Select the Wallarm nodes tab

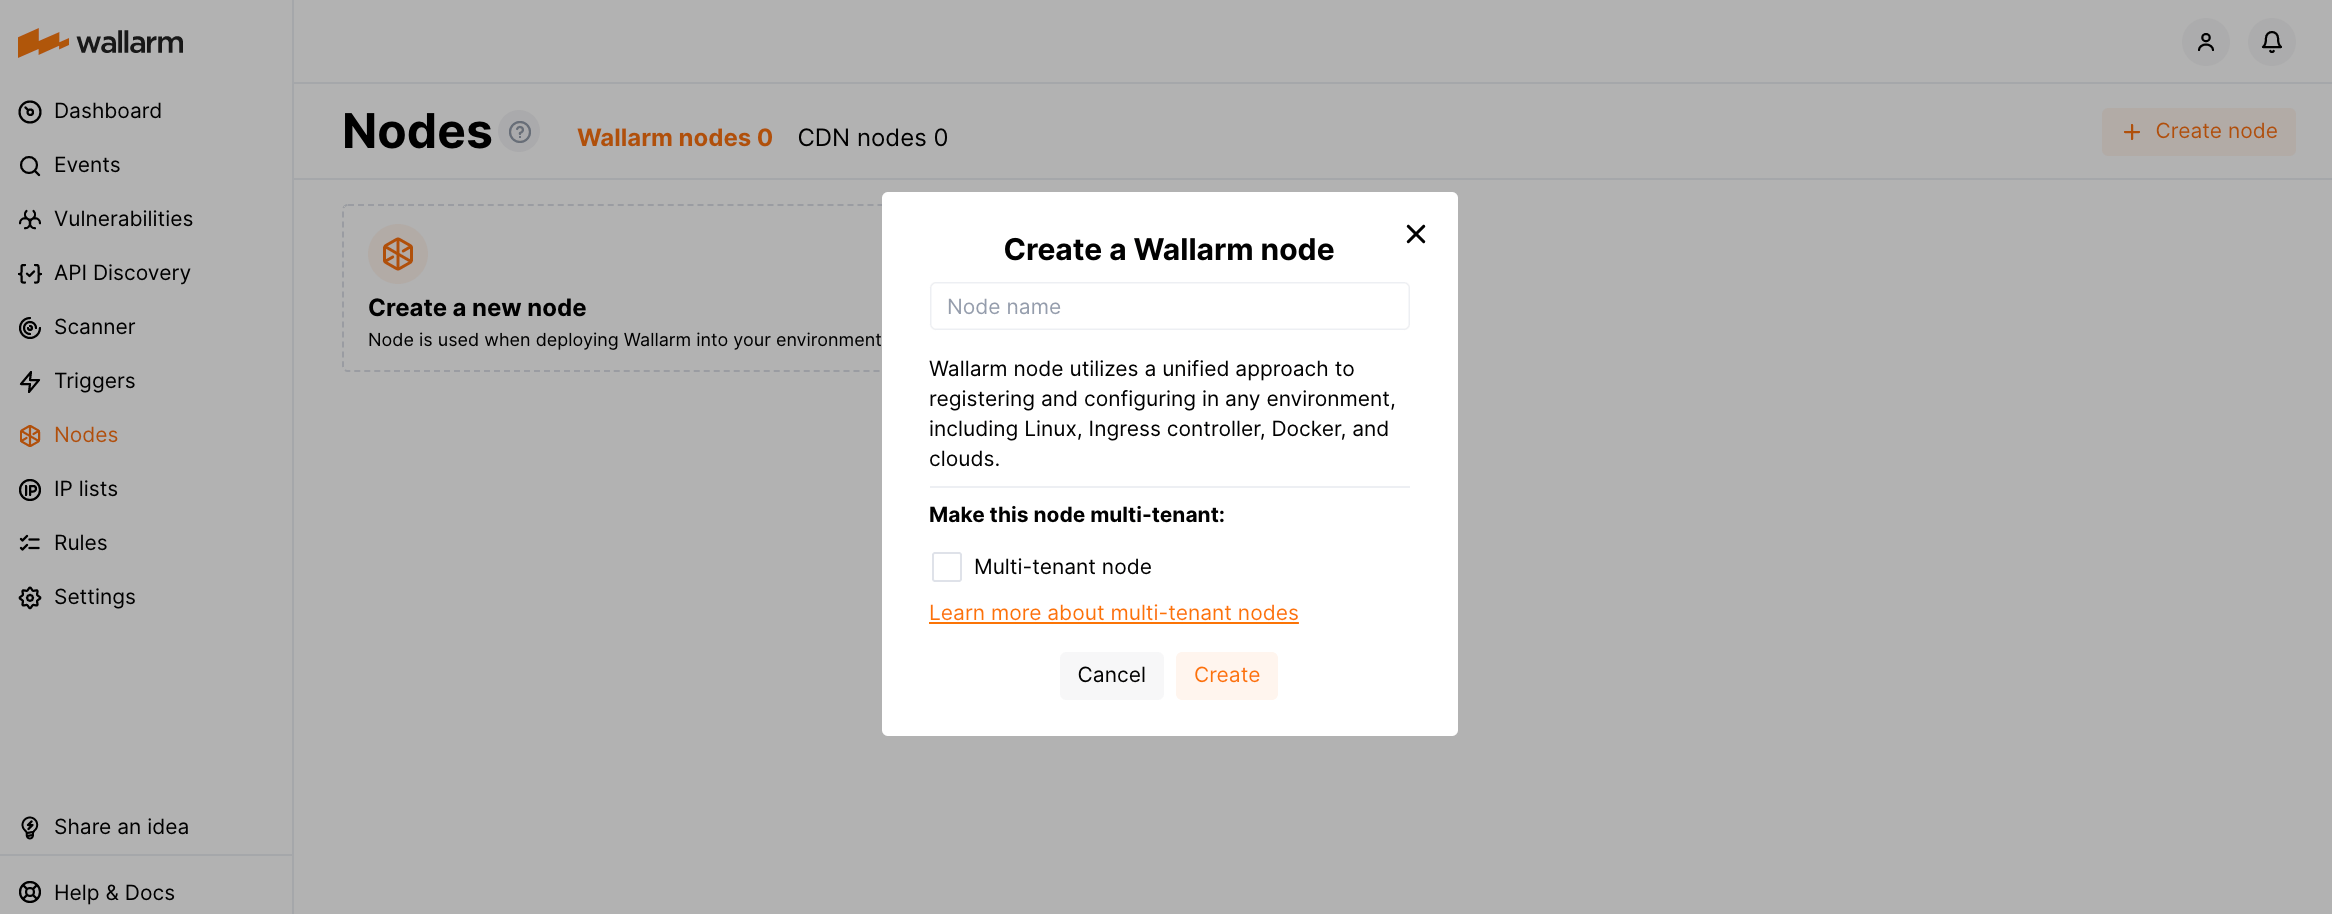tap(674, 138)
